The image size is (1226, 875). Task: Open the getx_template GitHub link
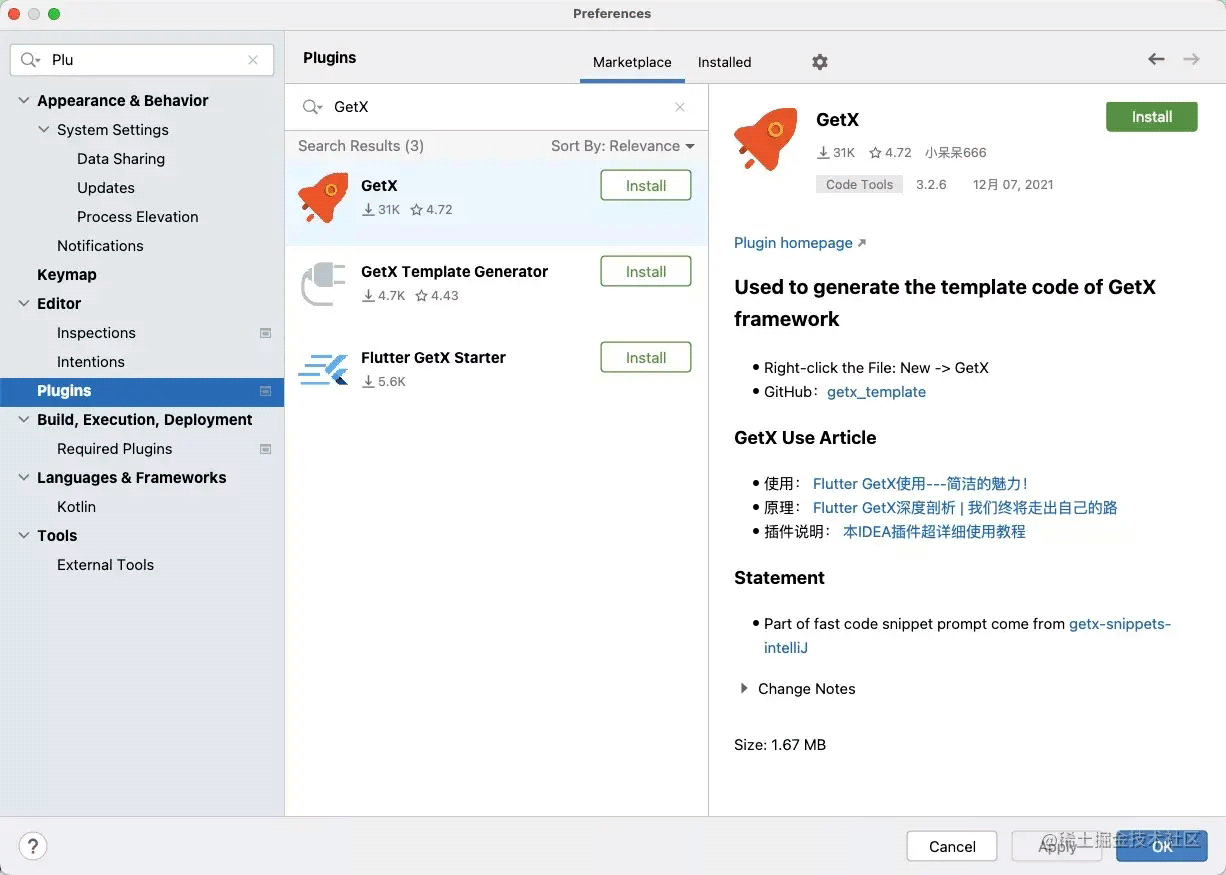coord(876,392)
